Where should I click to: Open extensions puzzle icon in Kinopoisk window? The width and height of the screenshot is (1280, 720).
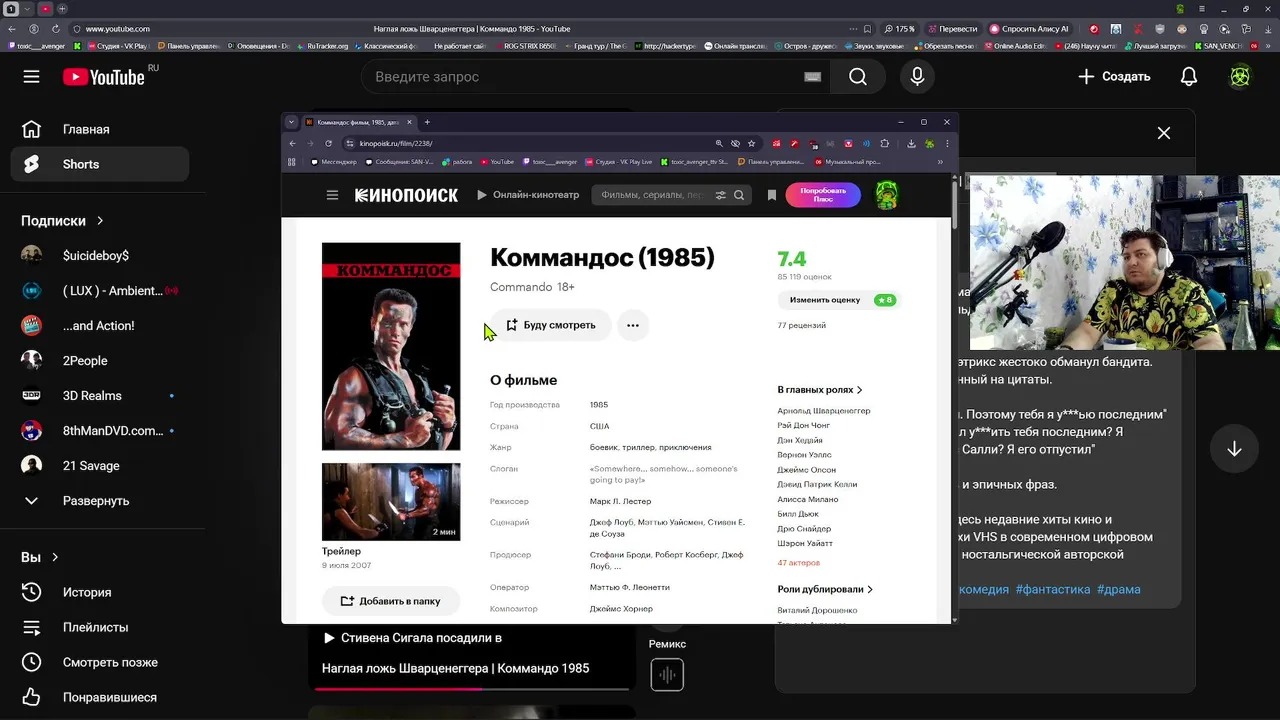(884, 143)
